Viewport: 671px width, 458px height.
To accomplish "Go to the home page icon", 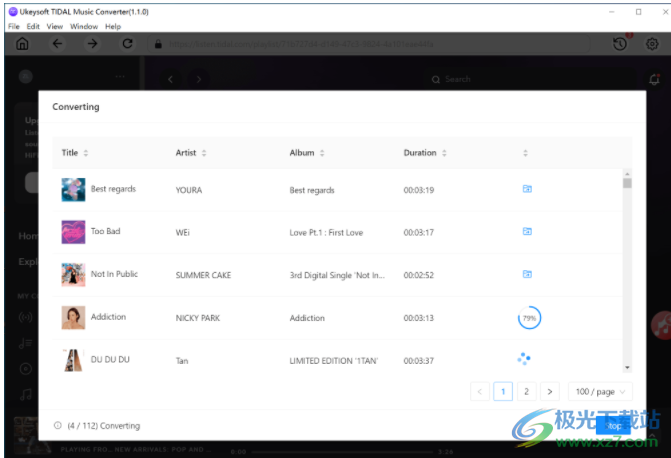I will tap(22, 44).
